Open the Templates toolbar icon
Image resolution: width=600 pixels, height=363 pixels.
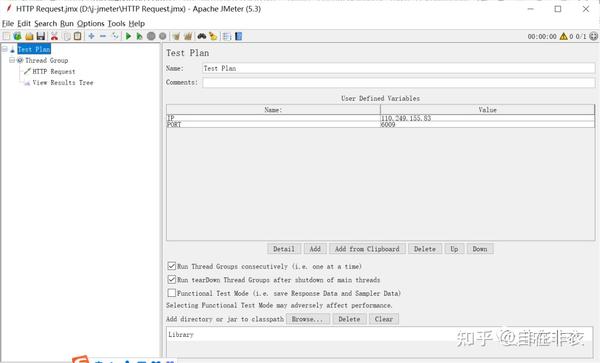[x=18, y=36]
